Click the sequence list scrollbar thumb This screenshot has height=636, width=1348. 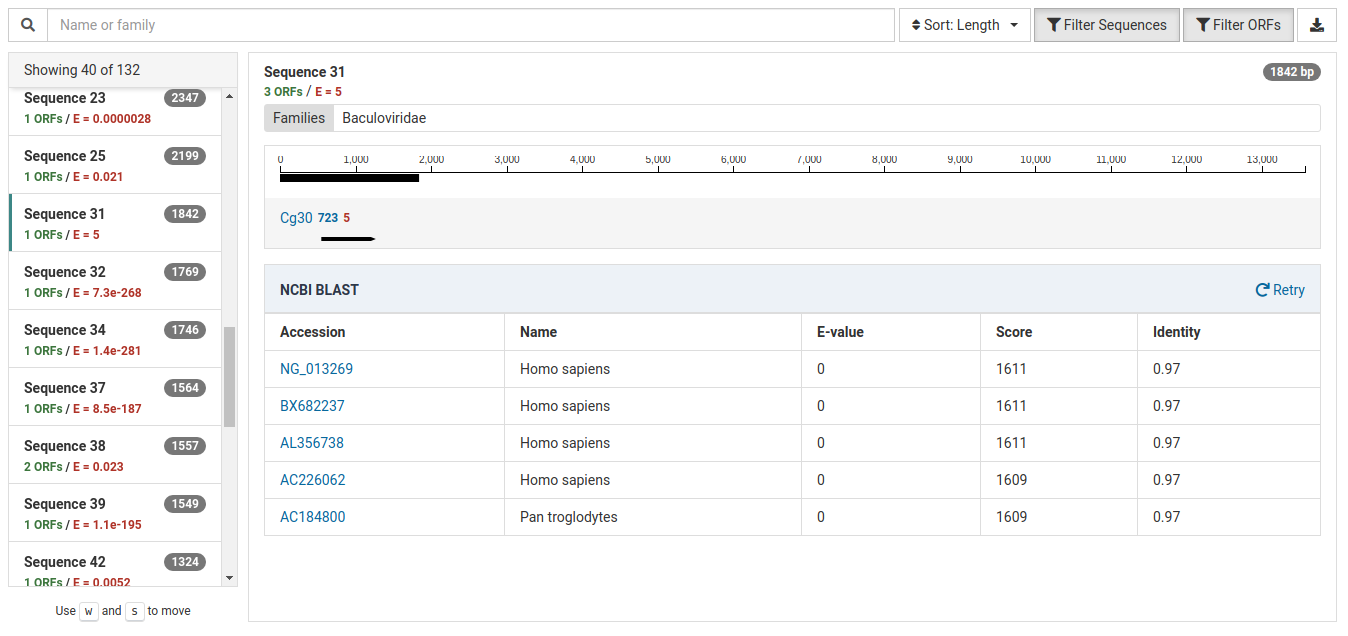[230, 377]
